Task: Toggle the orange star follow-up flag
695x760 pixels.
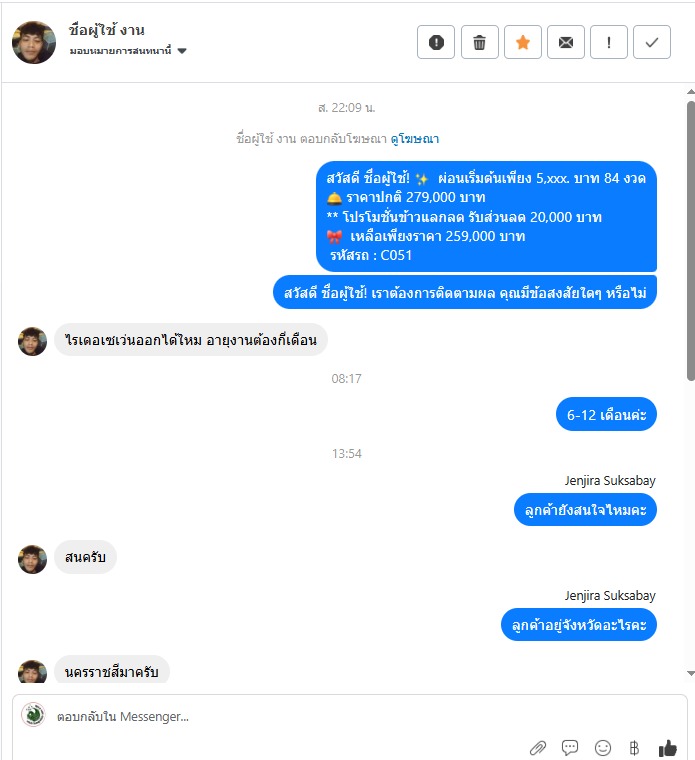Action: 522,42
